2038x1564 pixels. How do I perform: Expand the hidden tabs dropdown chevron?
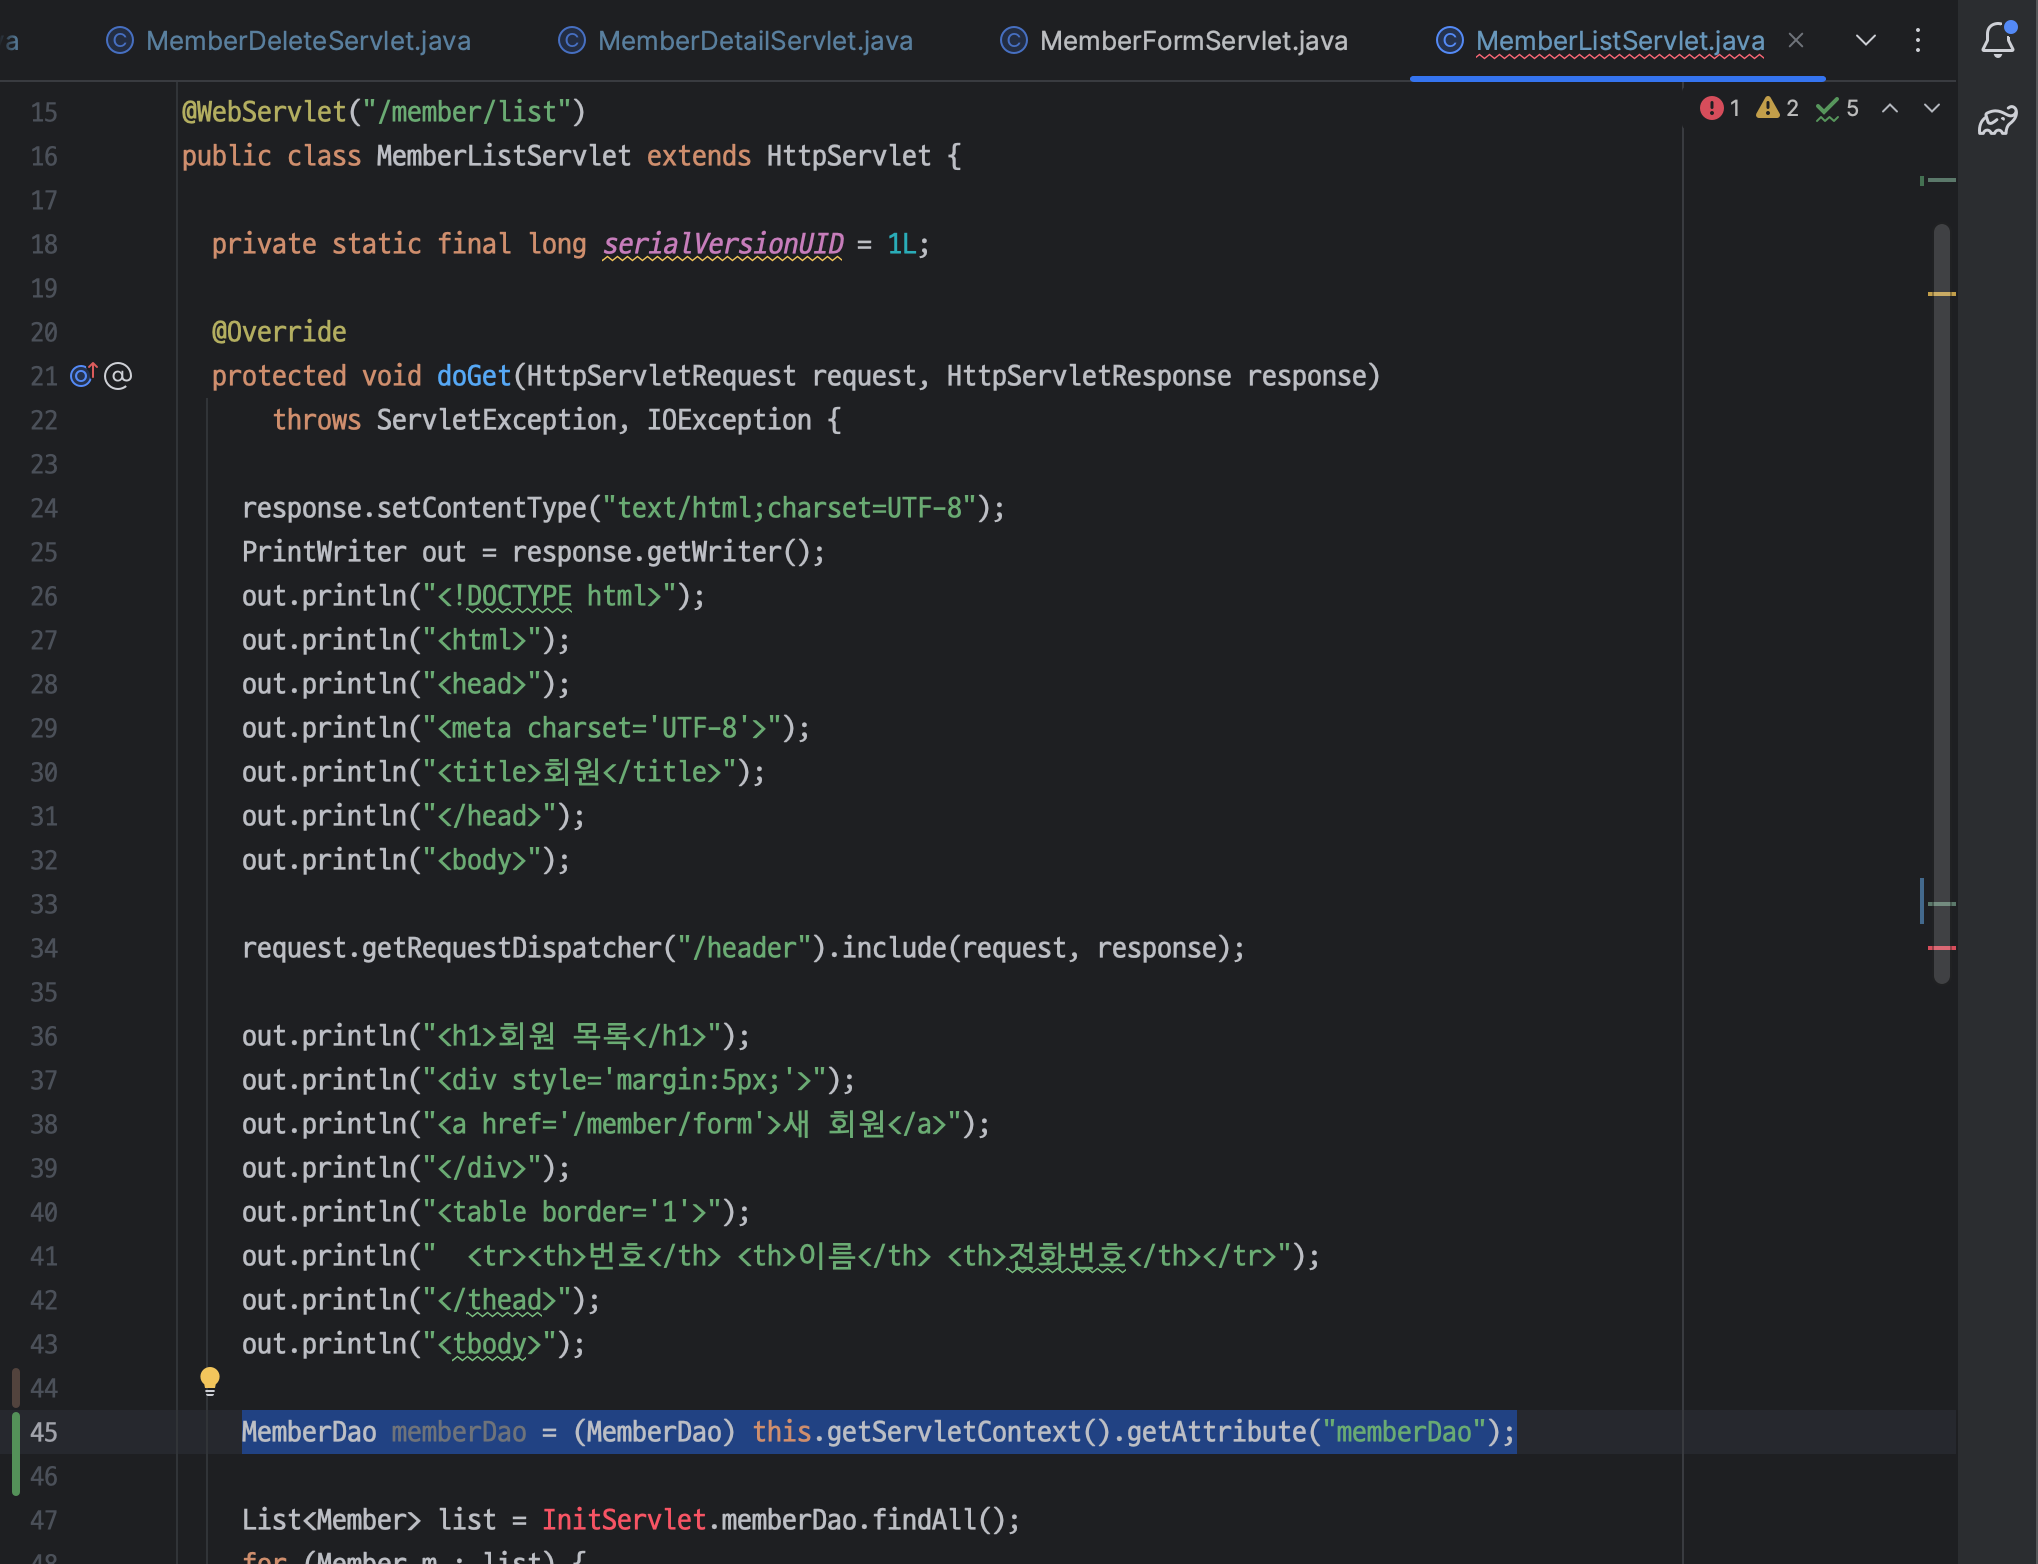pos(1865,40)
